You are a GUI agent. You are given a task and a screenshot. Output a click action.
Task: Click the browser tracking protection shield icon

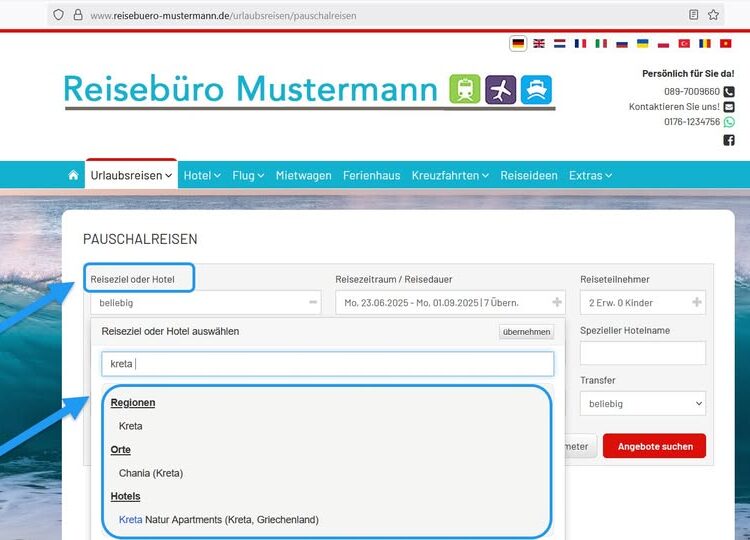(58, 15)
